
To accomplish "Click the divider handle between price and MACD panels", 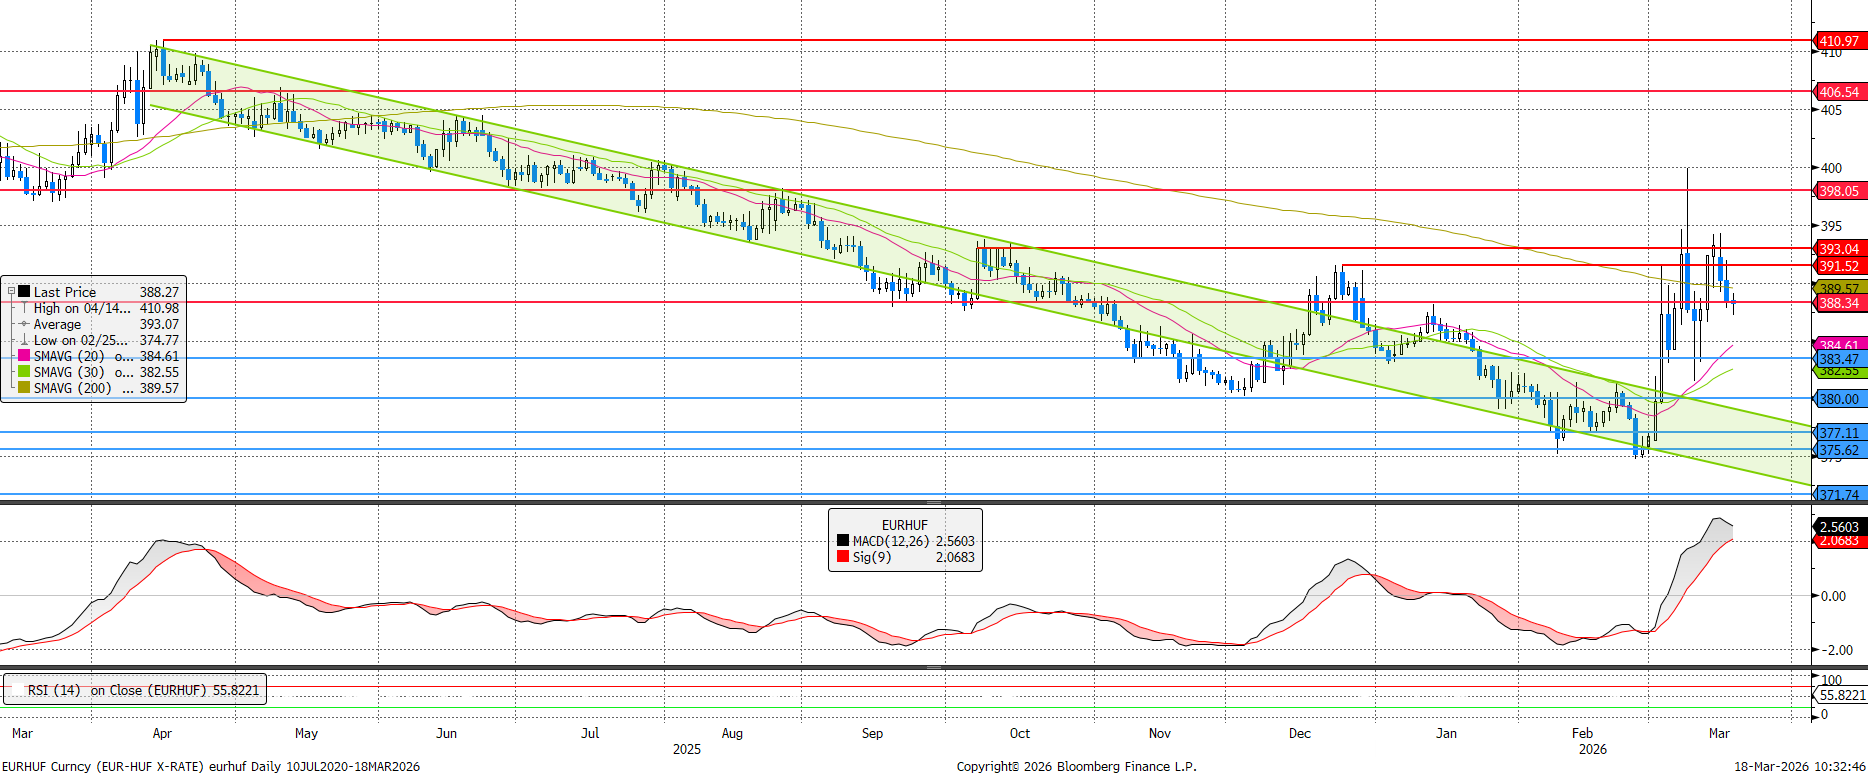I will [x=933, y=502].
